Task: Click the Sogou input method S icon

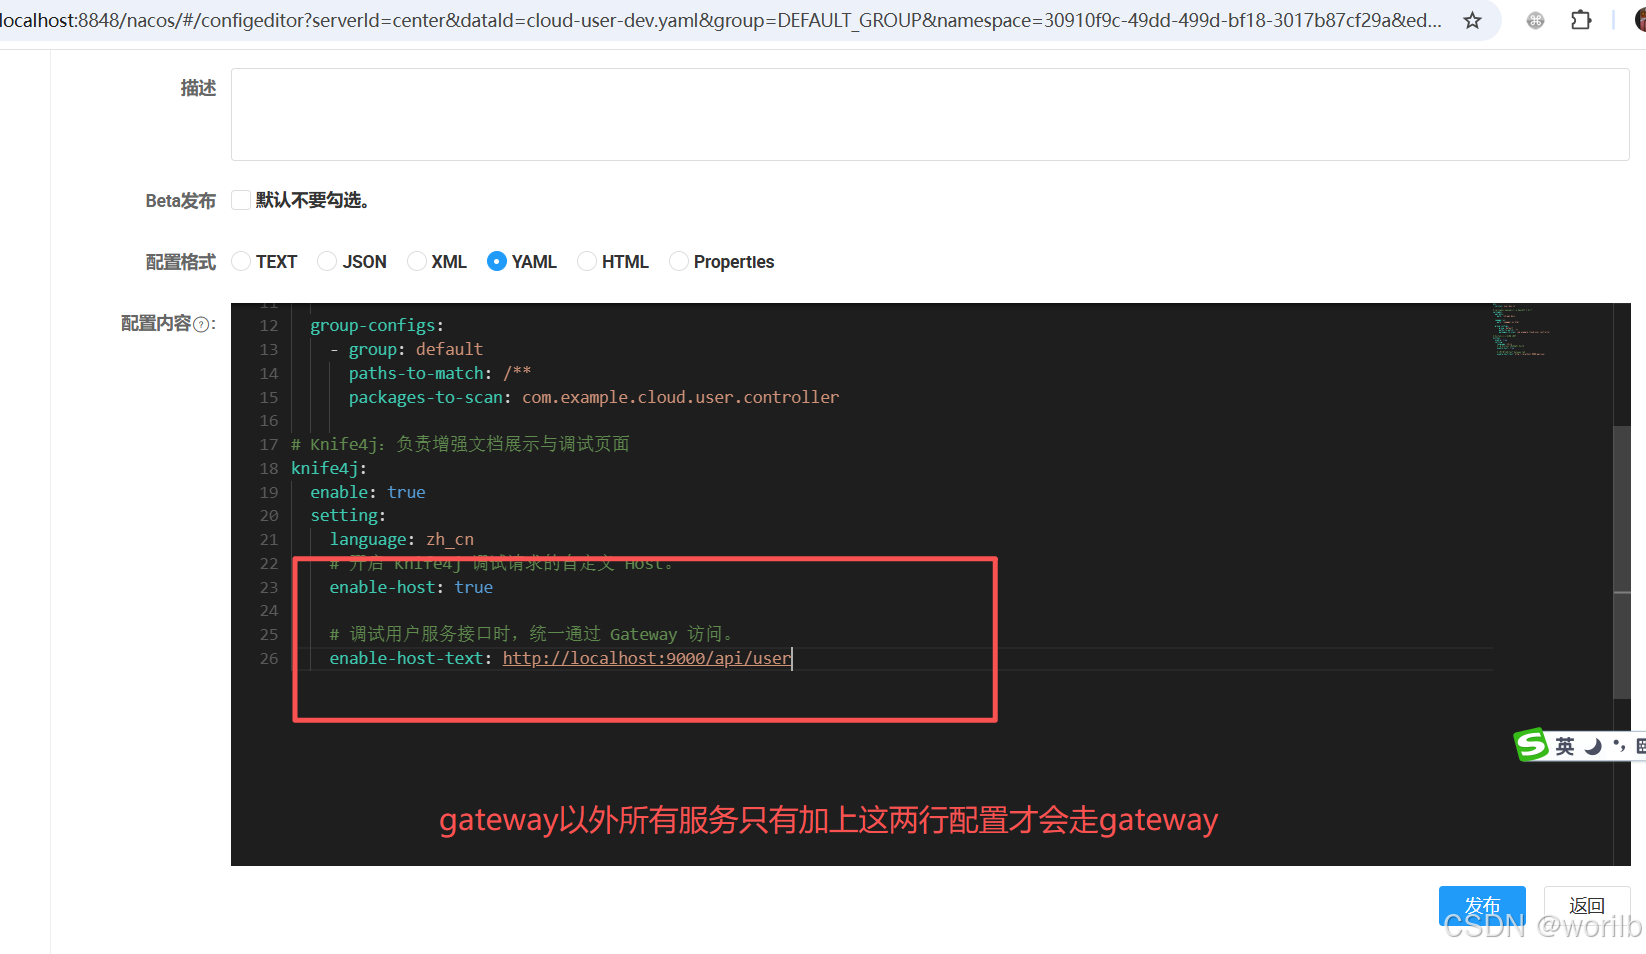Action: (1531, 745)
